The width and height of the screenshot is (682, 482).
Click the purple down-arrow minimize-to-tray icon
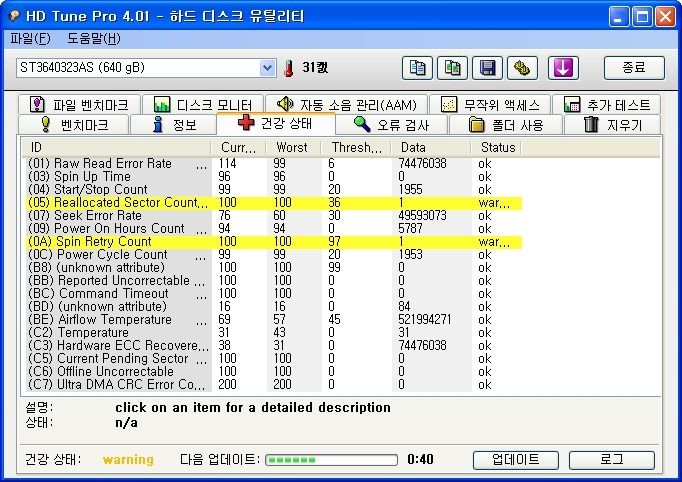(x=563, y=68)
